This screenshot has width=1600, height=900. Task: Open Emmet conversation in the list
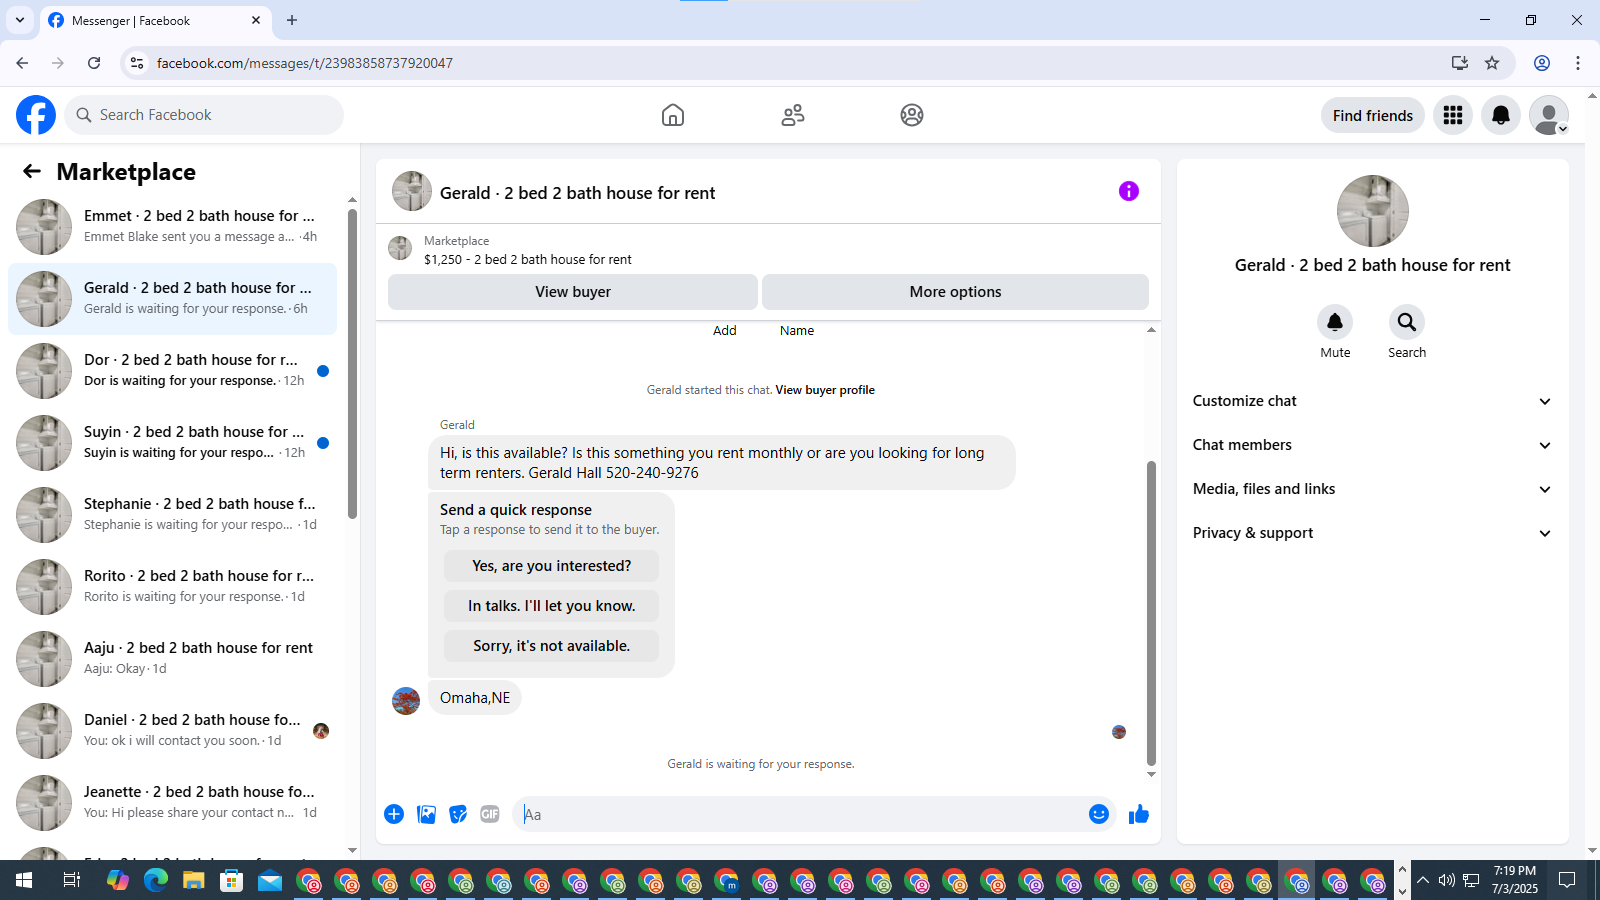click(x=172, y=227)
